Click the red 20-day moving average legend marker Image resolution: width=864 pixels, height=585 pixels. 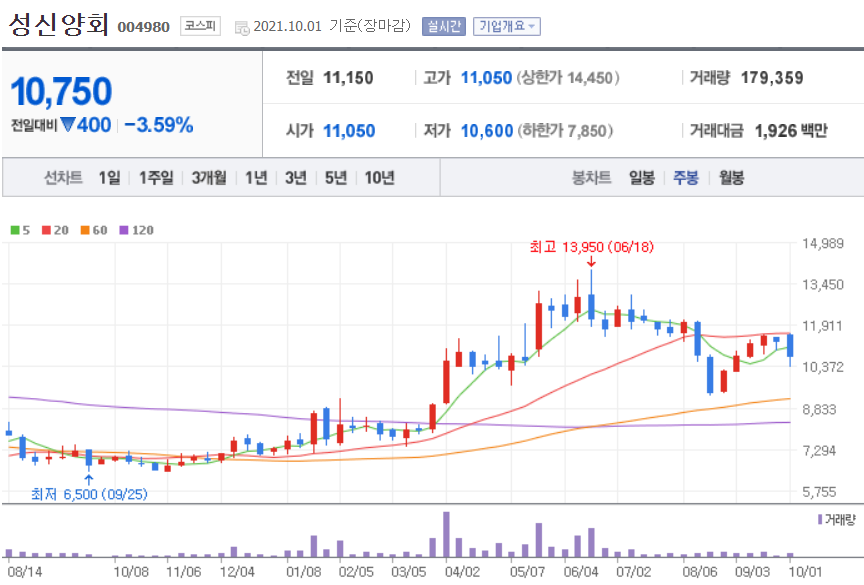46,229
